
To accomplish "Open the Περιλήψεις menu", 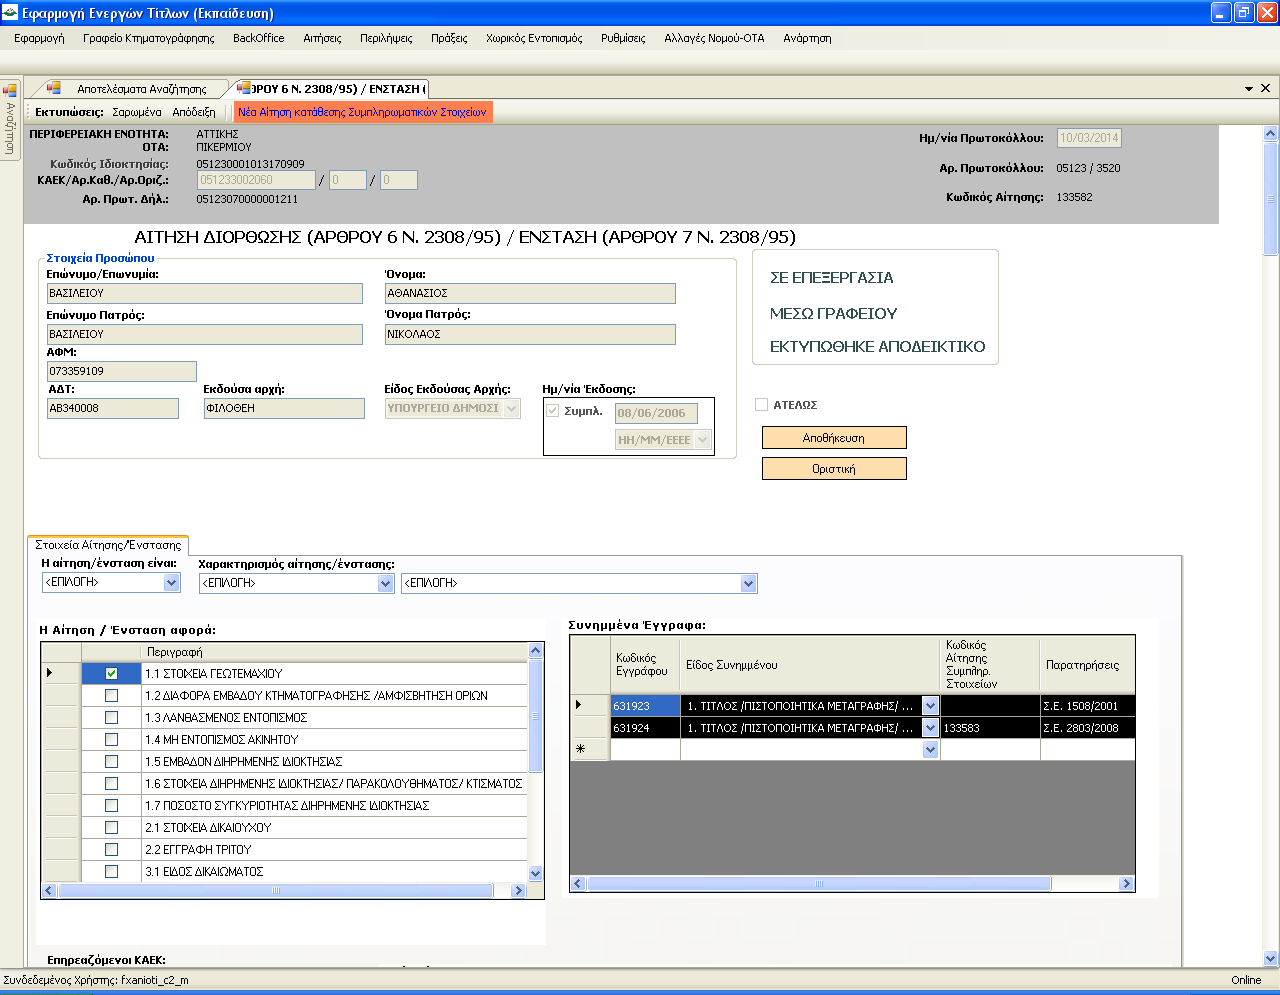I will pyautogui.click(x=386, y=38).
